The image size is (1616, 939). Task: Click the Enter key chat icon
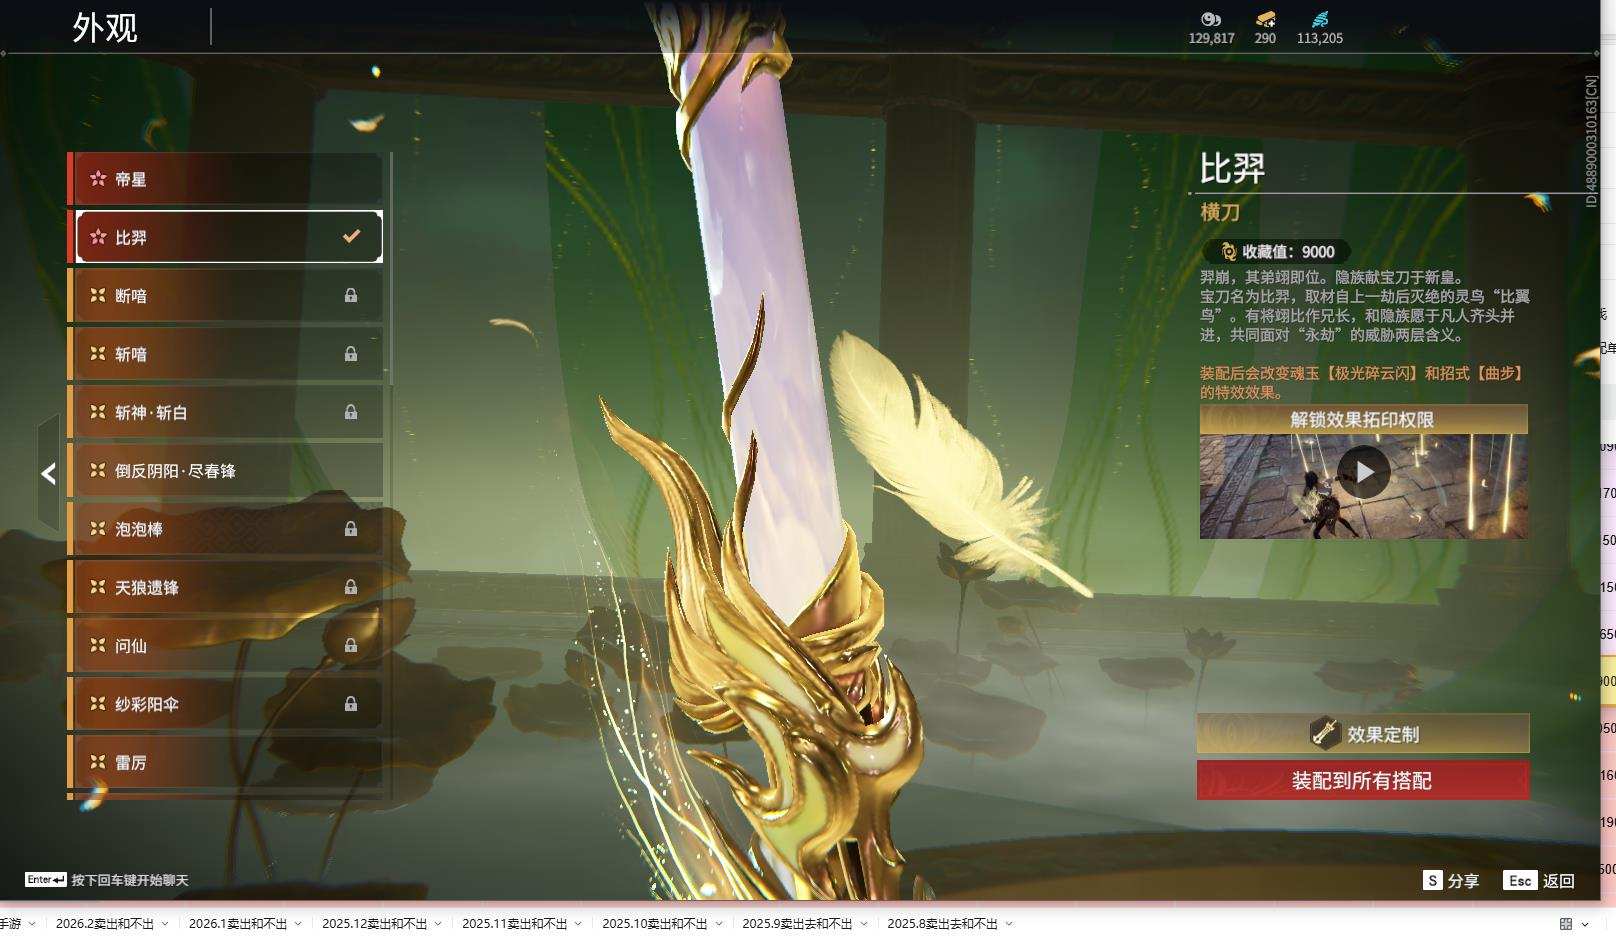[x=46, y=880]
